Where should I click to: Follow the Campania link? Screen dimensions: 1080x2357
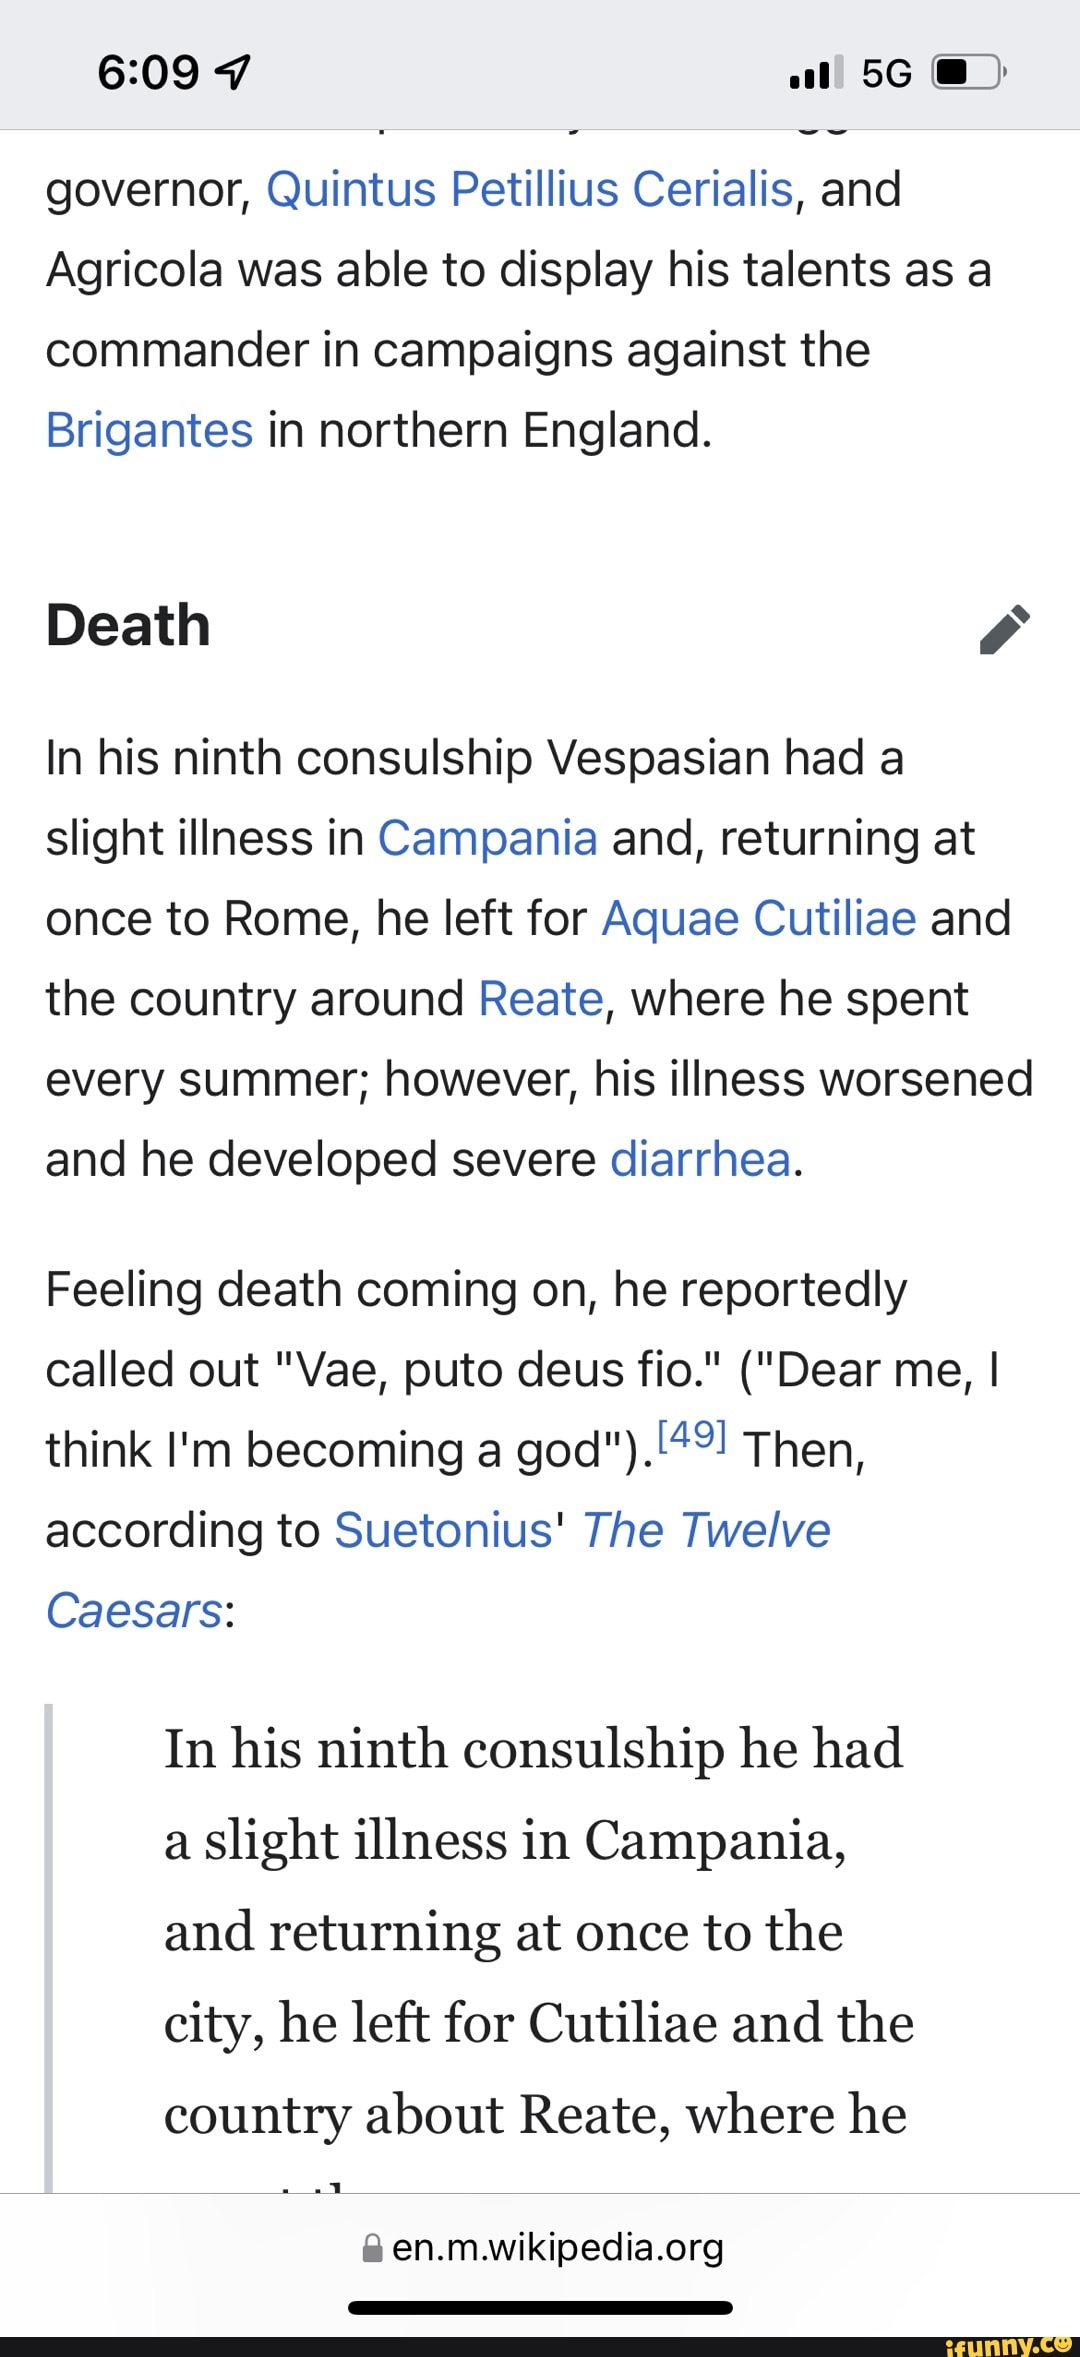(487, 838)
